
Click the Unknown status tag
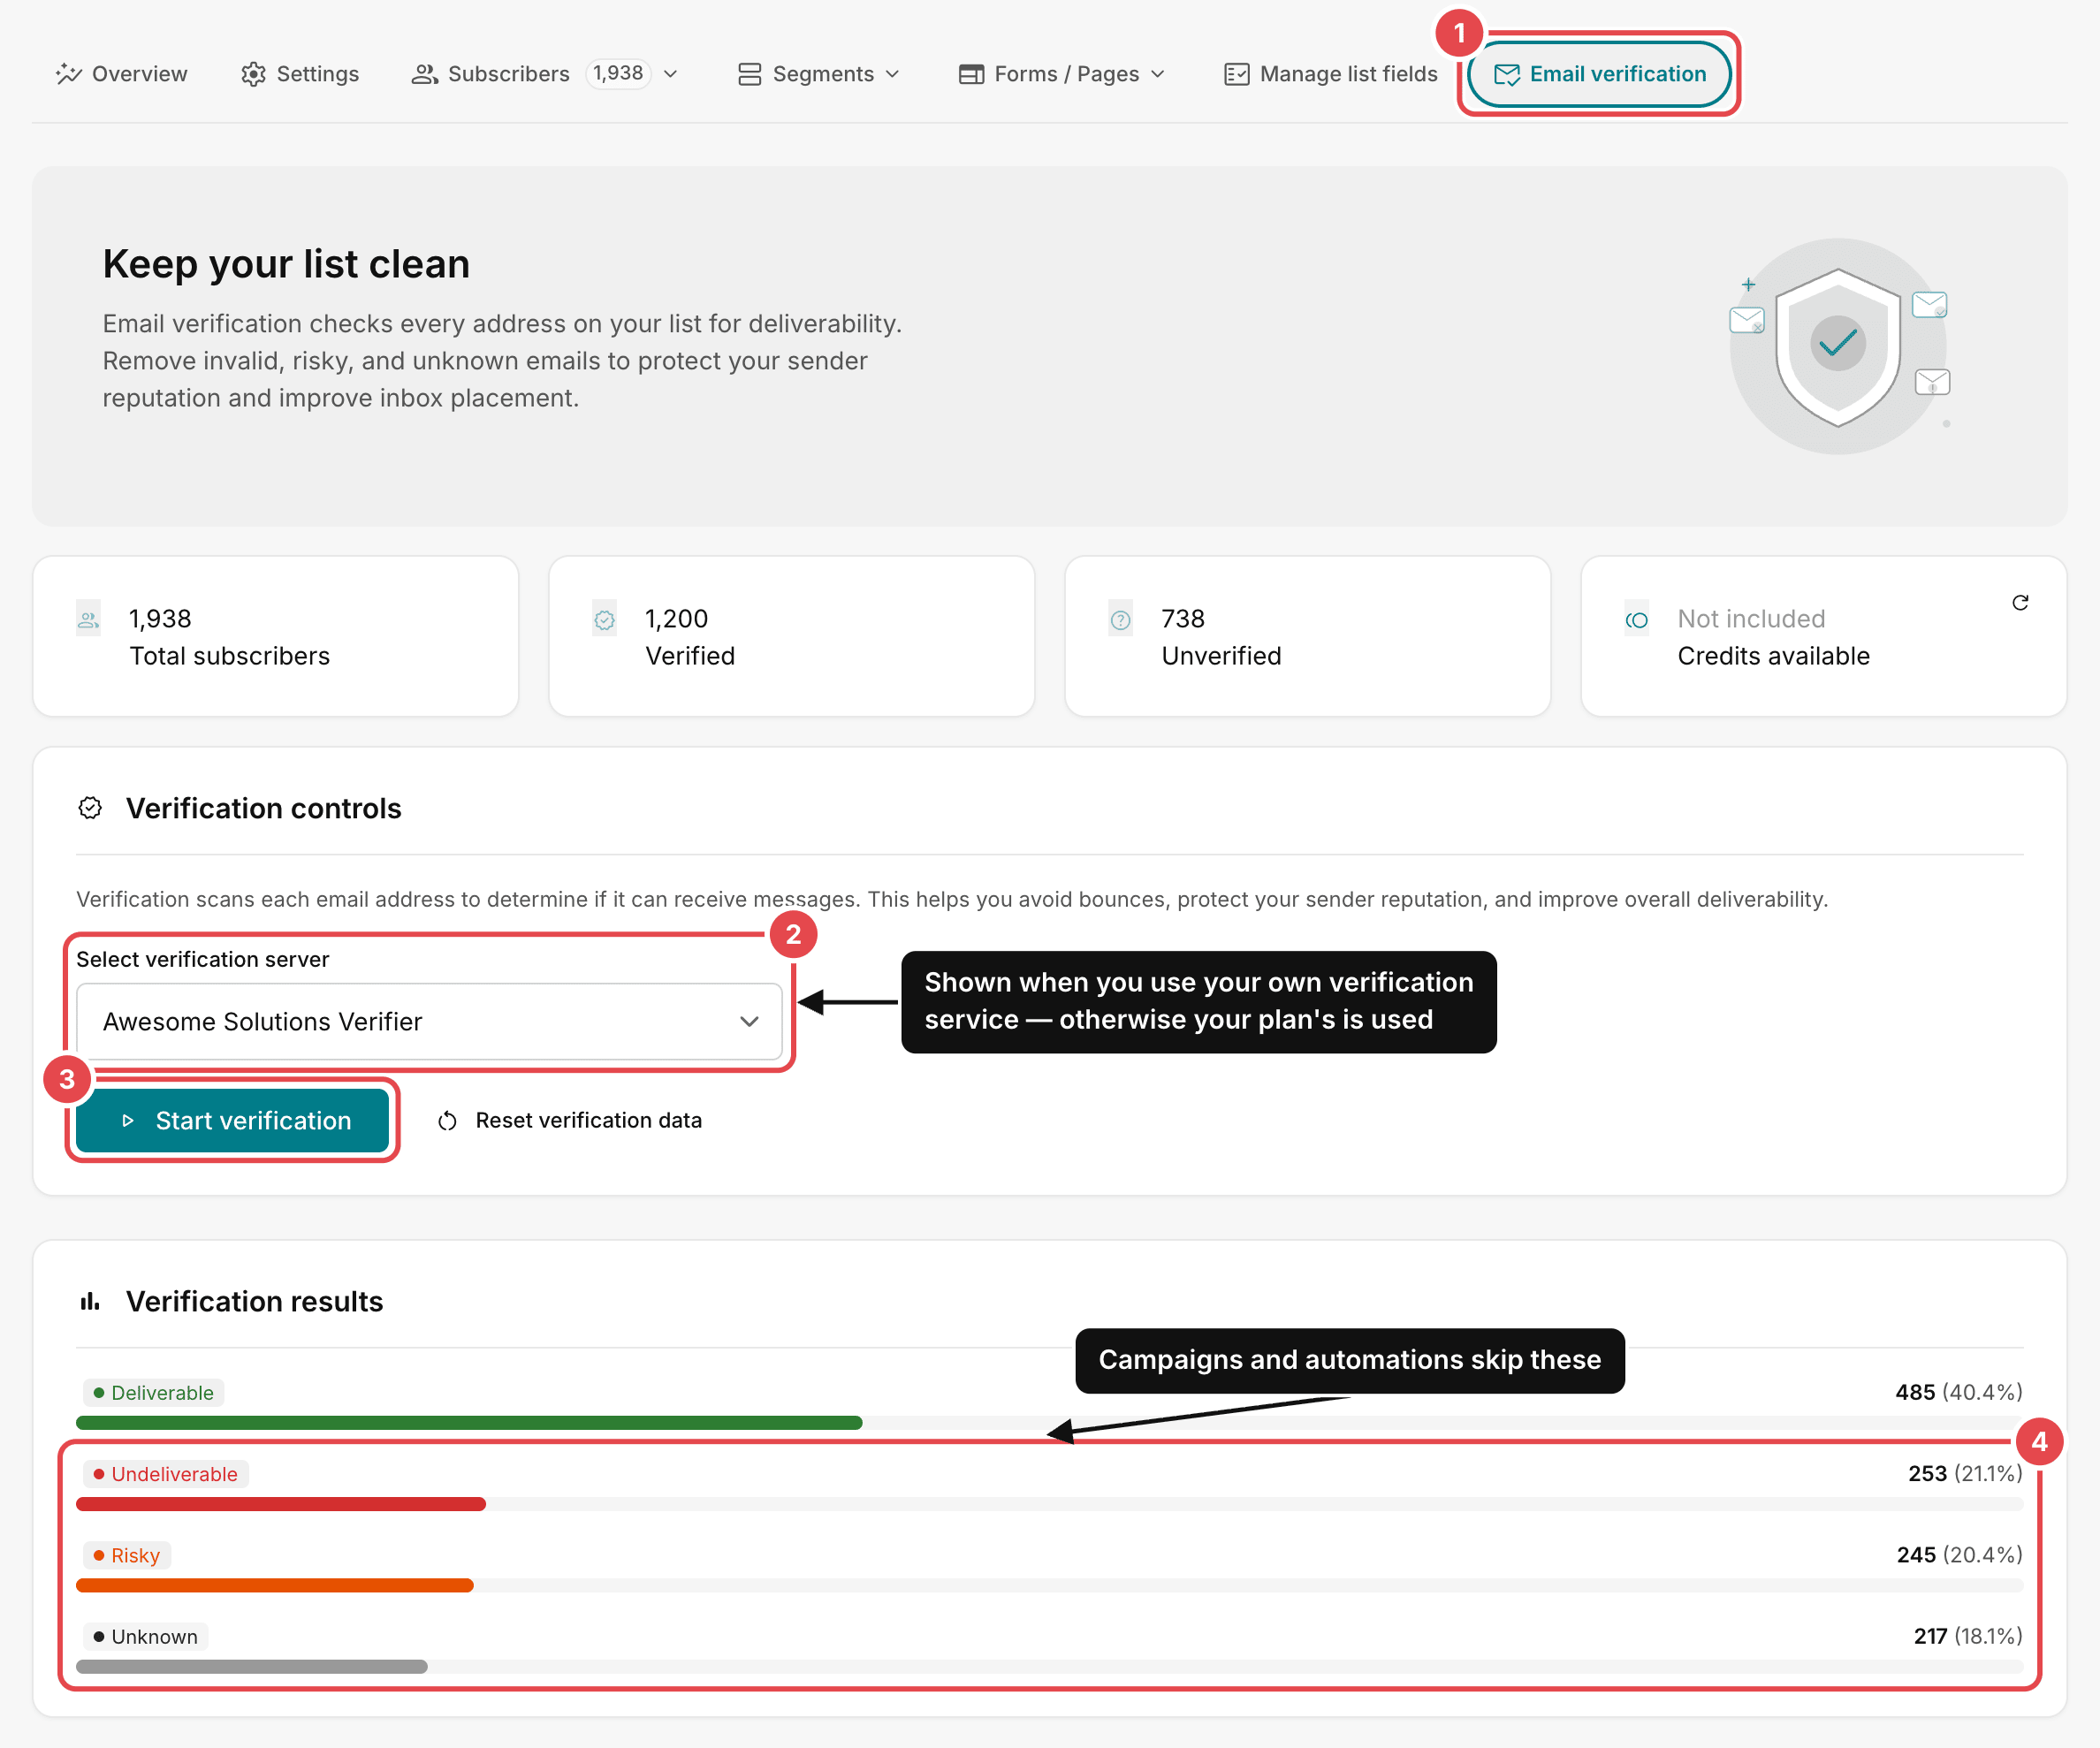tap(146, 1636)
